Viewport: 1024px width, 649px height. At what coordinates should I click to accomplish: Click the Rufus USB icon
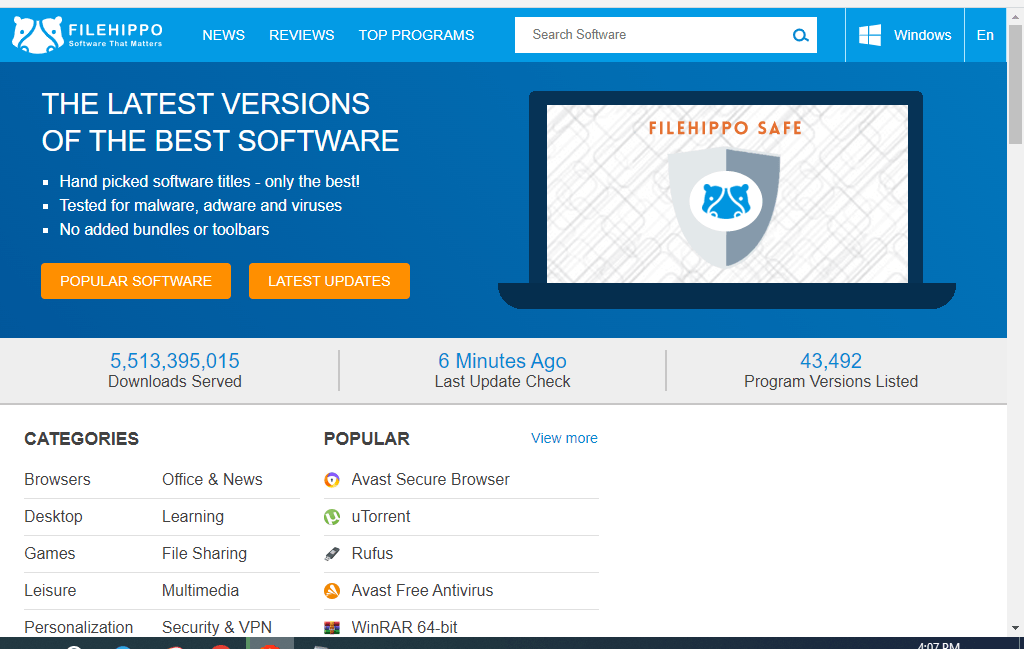(x=332, y=554)
